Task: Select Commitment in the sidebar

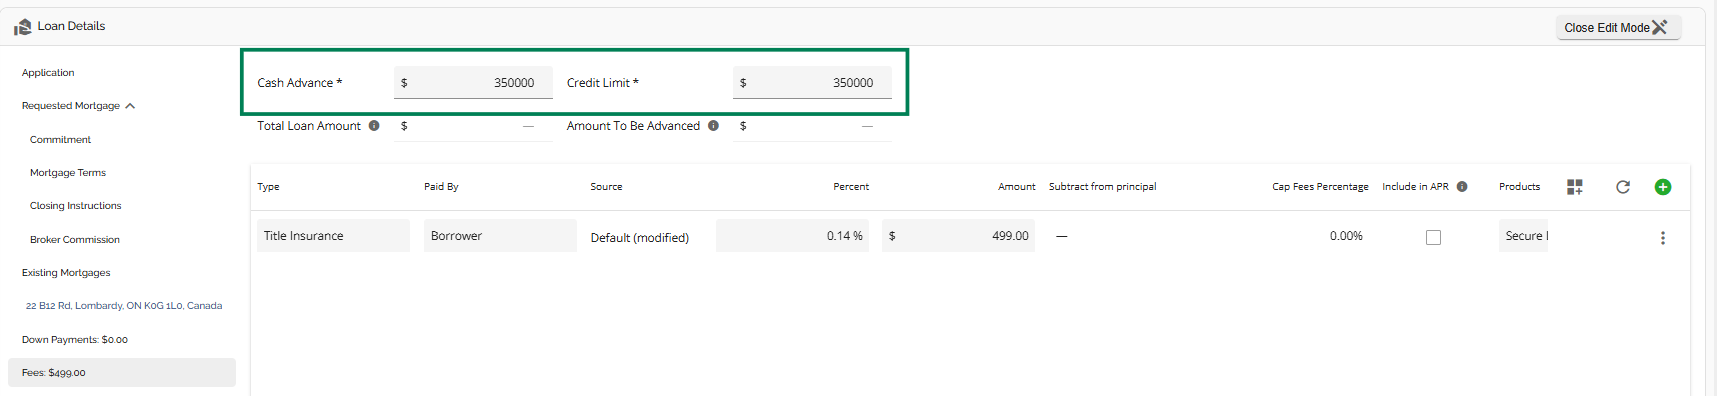Action: point(60,140)
